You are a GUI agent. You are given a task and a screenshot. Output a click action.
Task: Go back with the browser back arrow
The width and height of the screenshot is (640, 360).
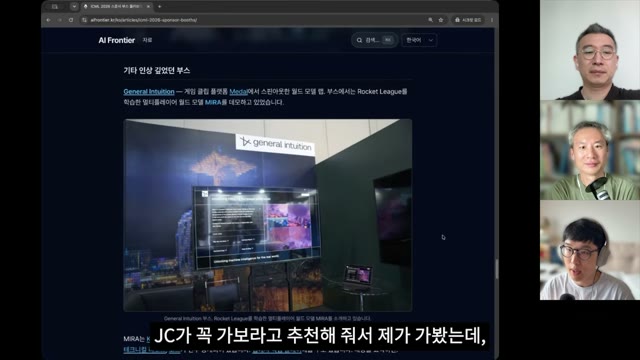pos(49,20)
